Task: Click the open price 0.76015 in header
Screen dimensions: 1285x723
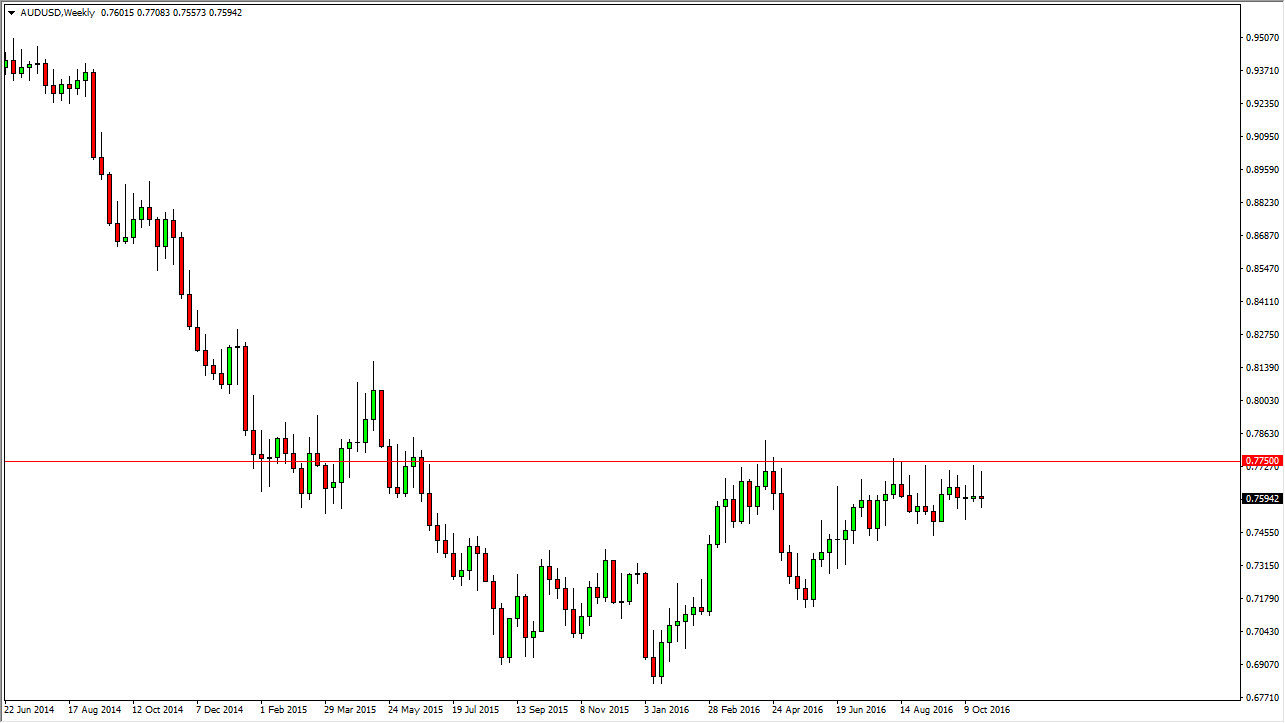Action: coord(116,12)
